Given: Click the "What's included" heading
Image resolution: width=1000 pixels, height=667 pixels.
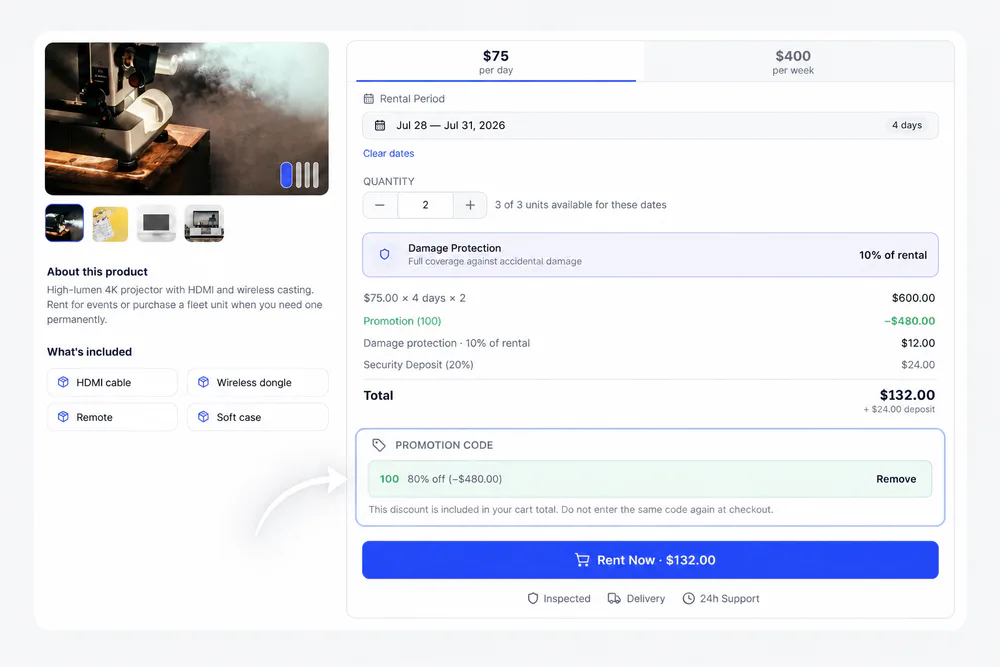Looking at the screenshot, I should [89, 352].
